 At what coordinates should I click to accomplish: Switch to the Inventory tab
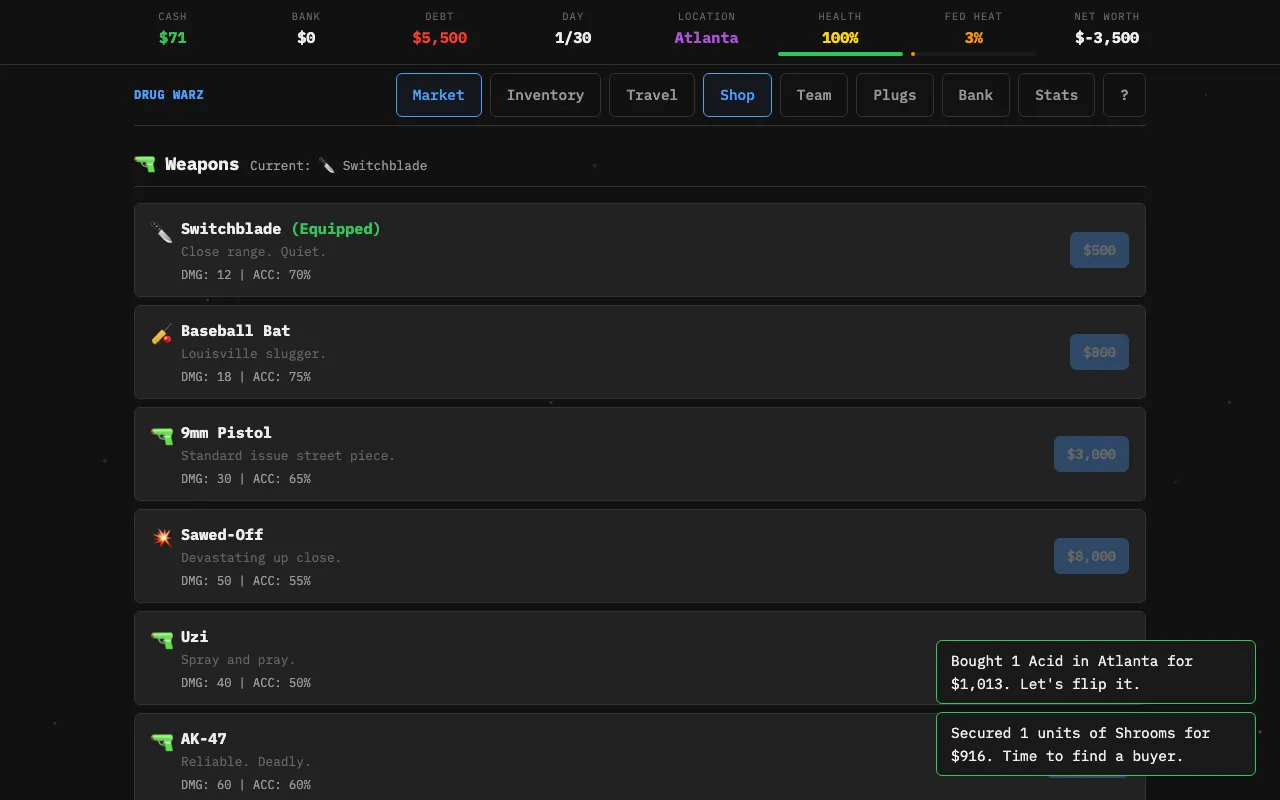point(545,95)
